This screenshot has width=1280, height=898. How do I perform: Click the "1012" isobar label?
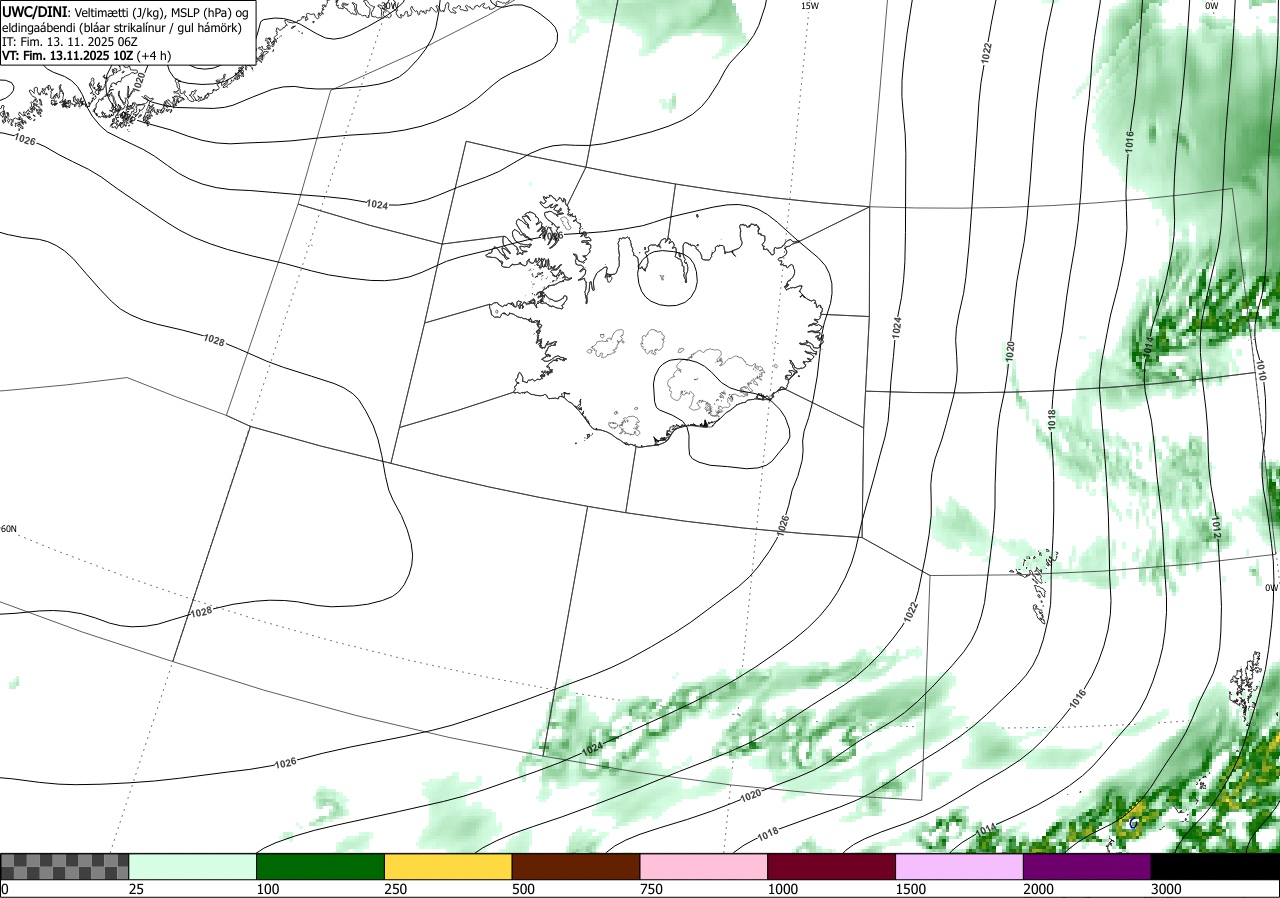(1216, 528)
